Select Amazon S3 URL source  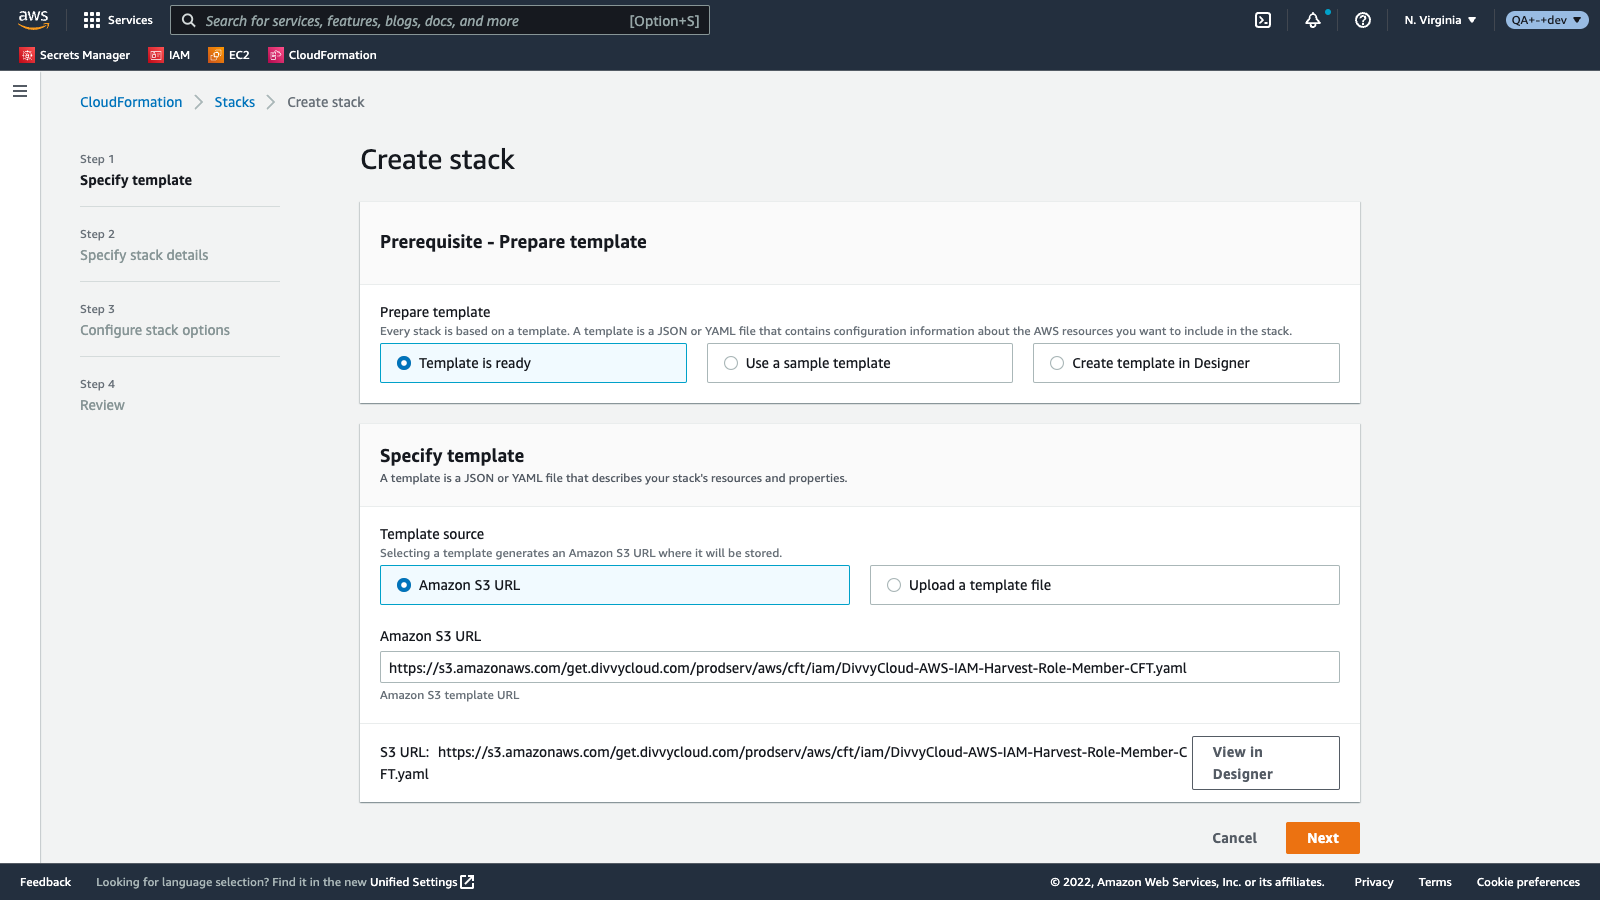pyautogui.click(x=615, y=585)
